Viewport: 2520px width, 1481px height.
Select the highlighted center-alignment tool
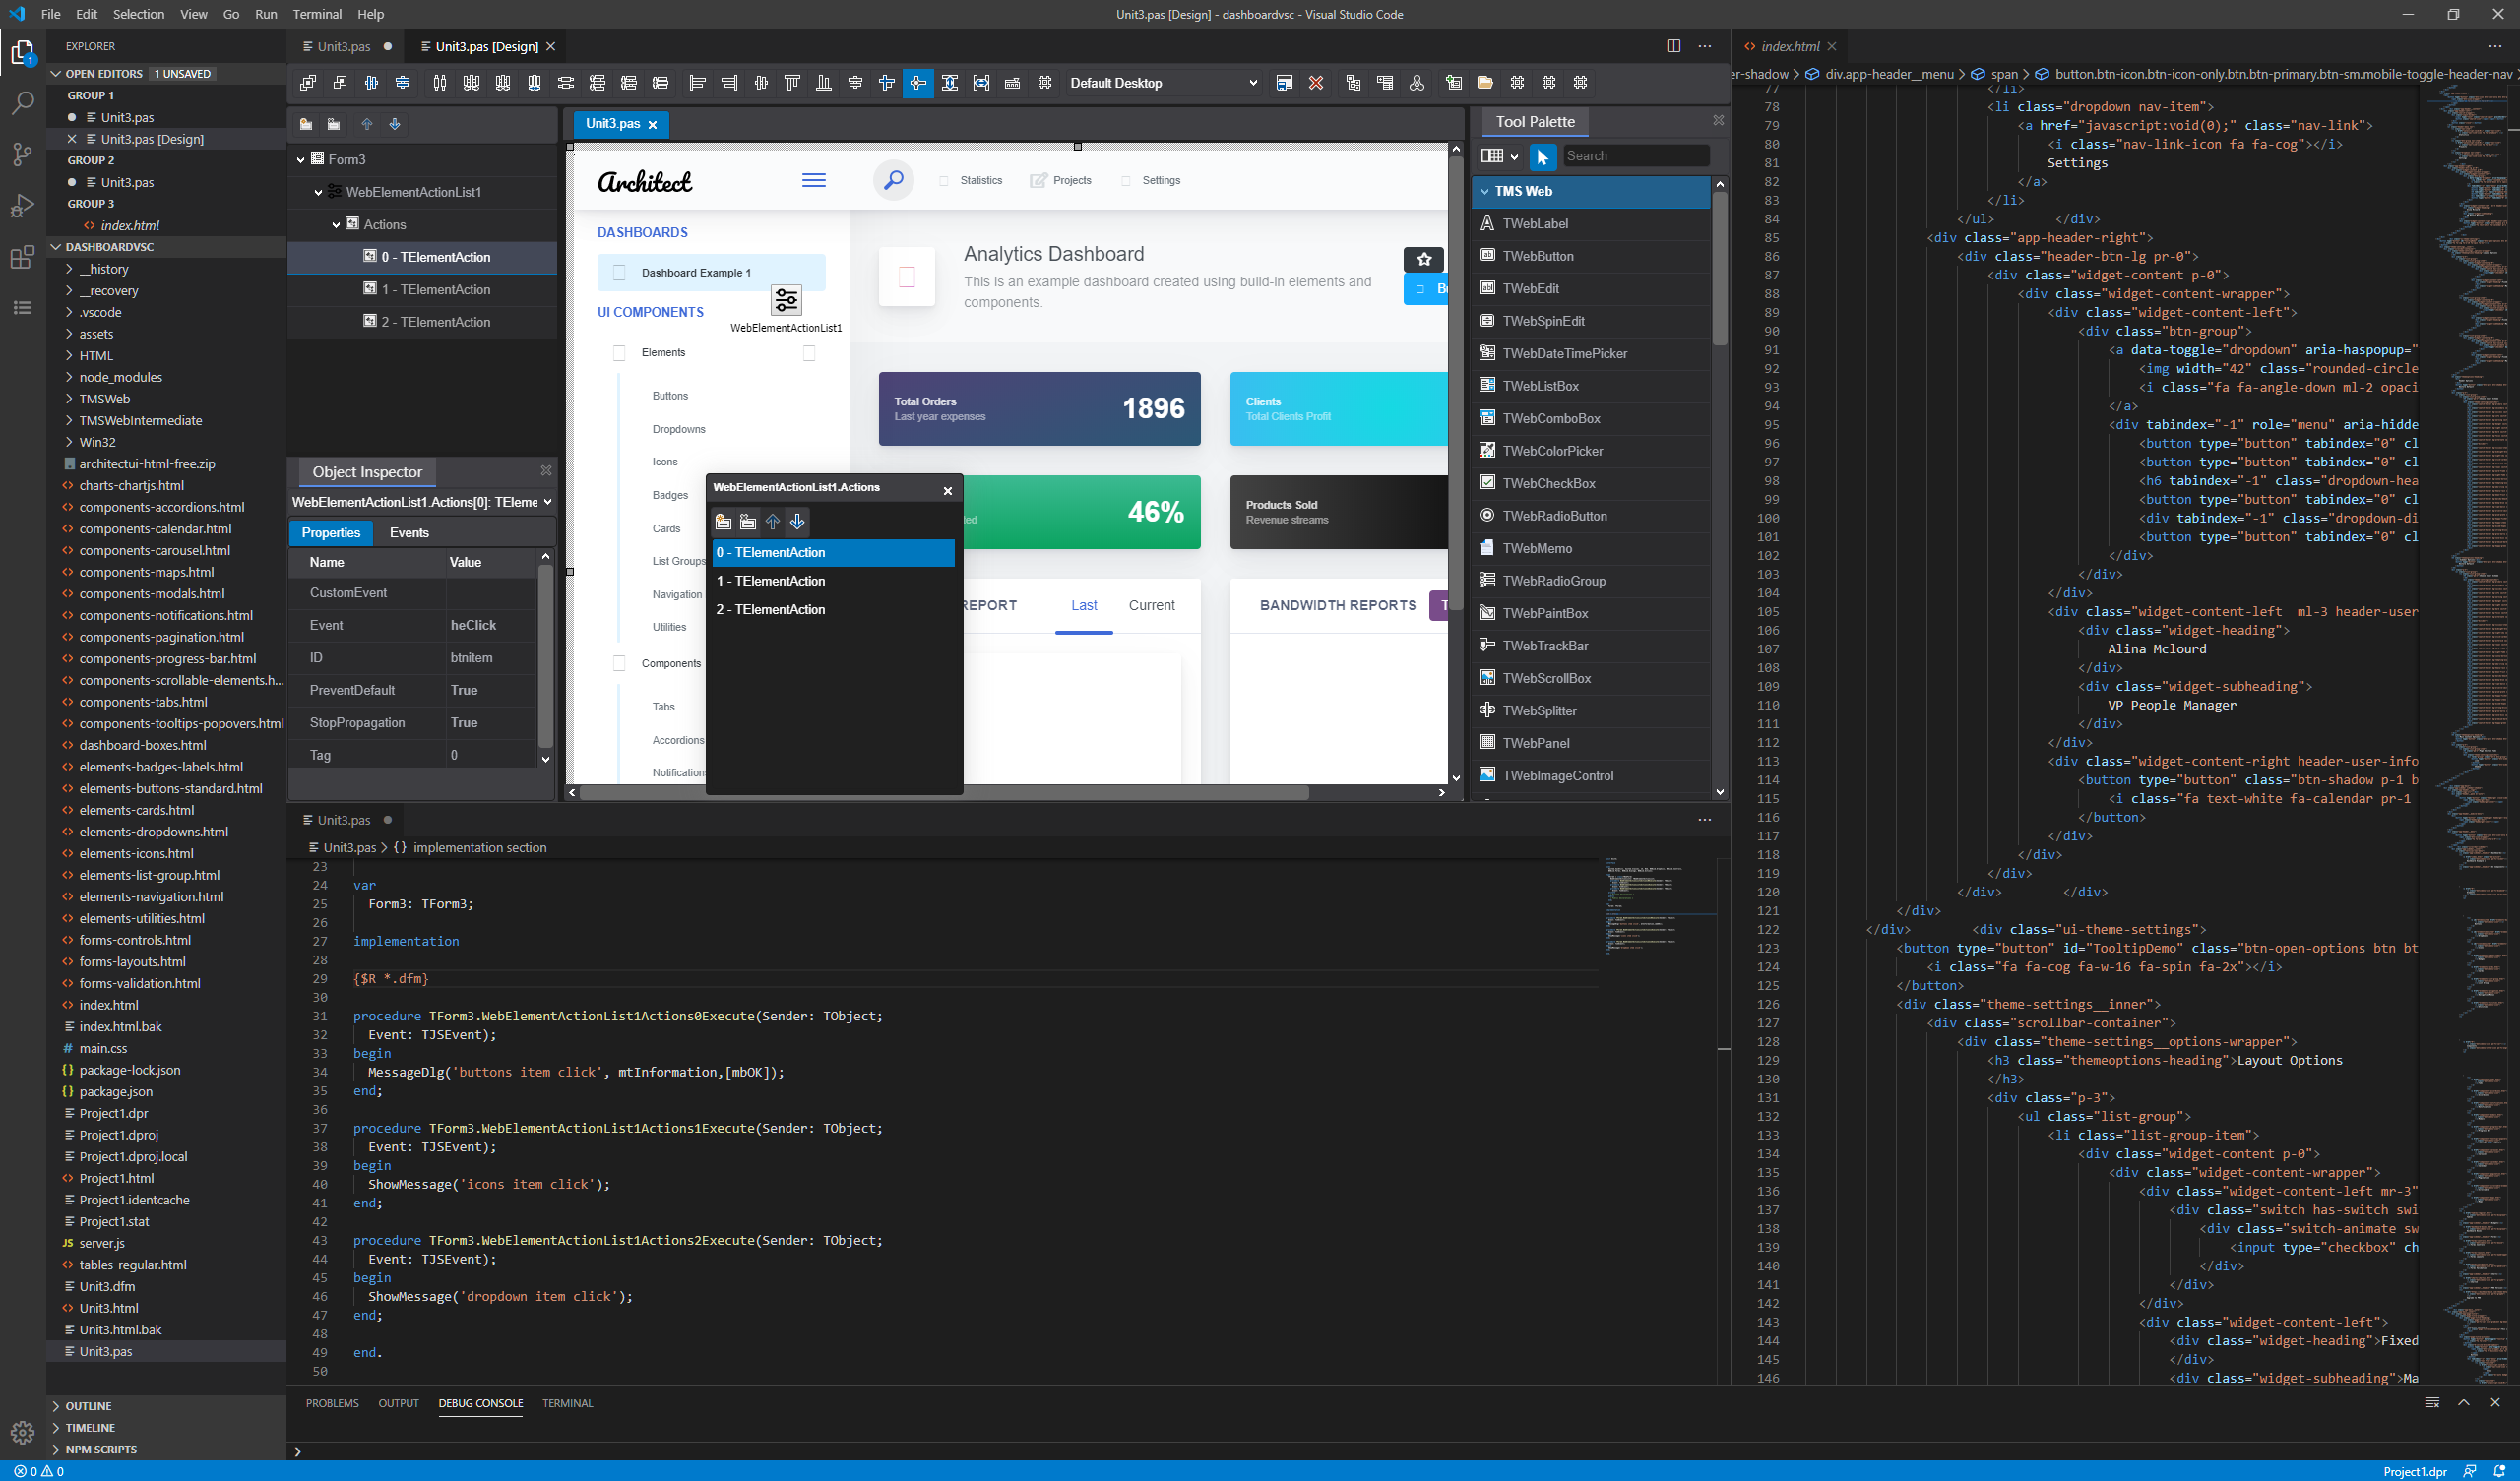click(917, 83)
